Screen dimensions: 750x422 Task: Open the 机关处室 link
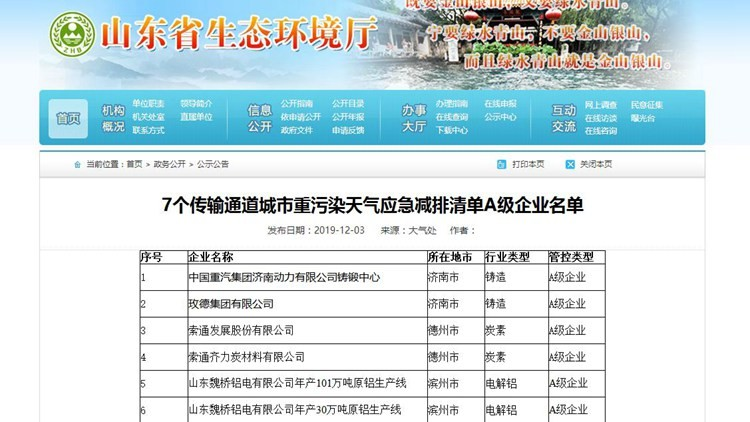tap(148, 117)
